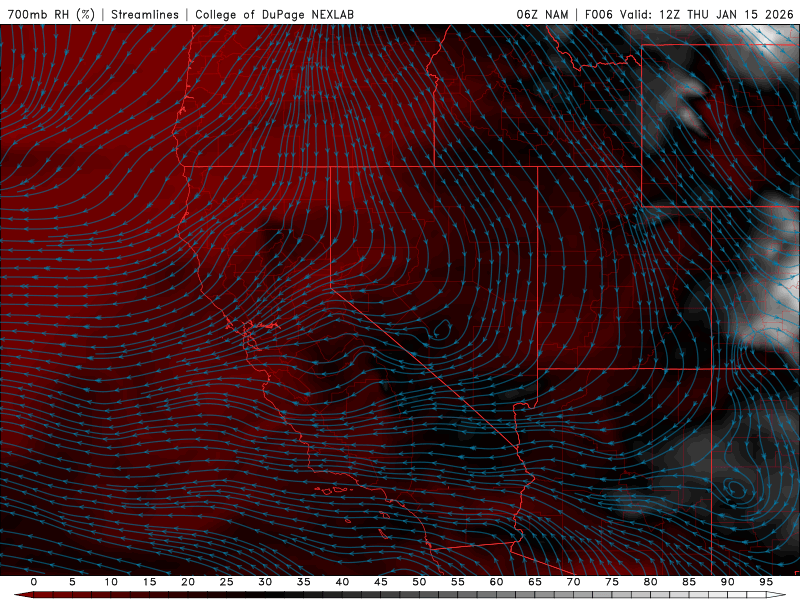
Task: Click the '75' label on the color scale
Action: 612,582
